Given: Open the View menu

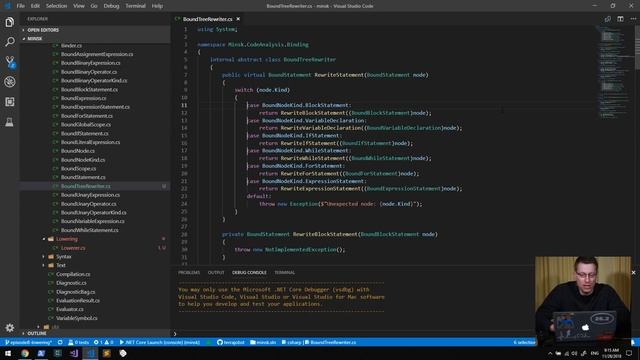Looking at the screenshot, I should pos(79,6).
